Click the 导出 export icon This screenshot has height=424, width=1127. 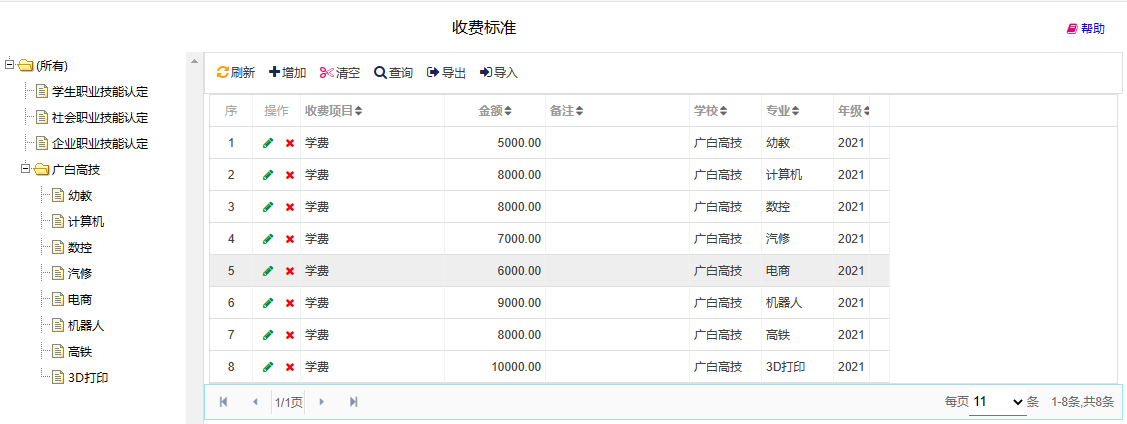click(x=433, y=73)
